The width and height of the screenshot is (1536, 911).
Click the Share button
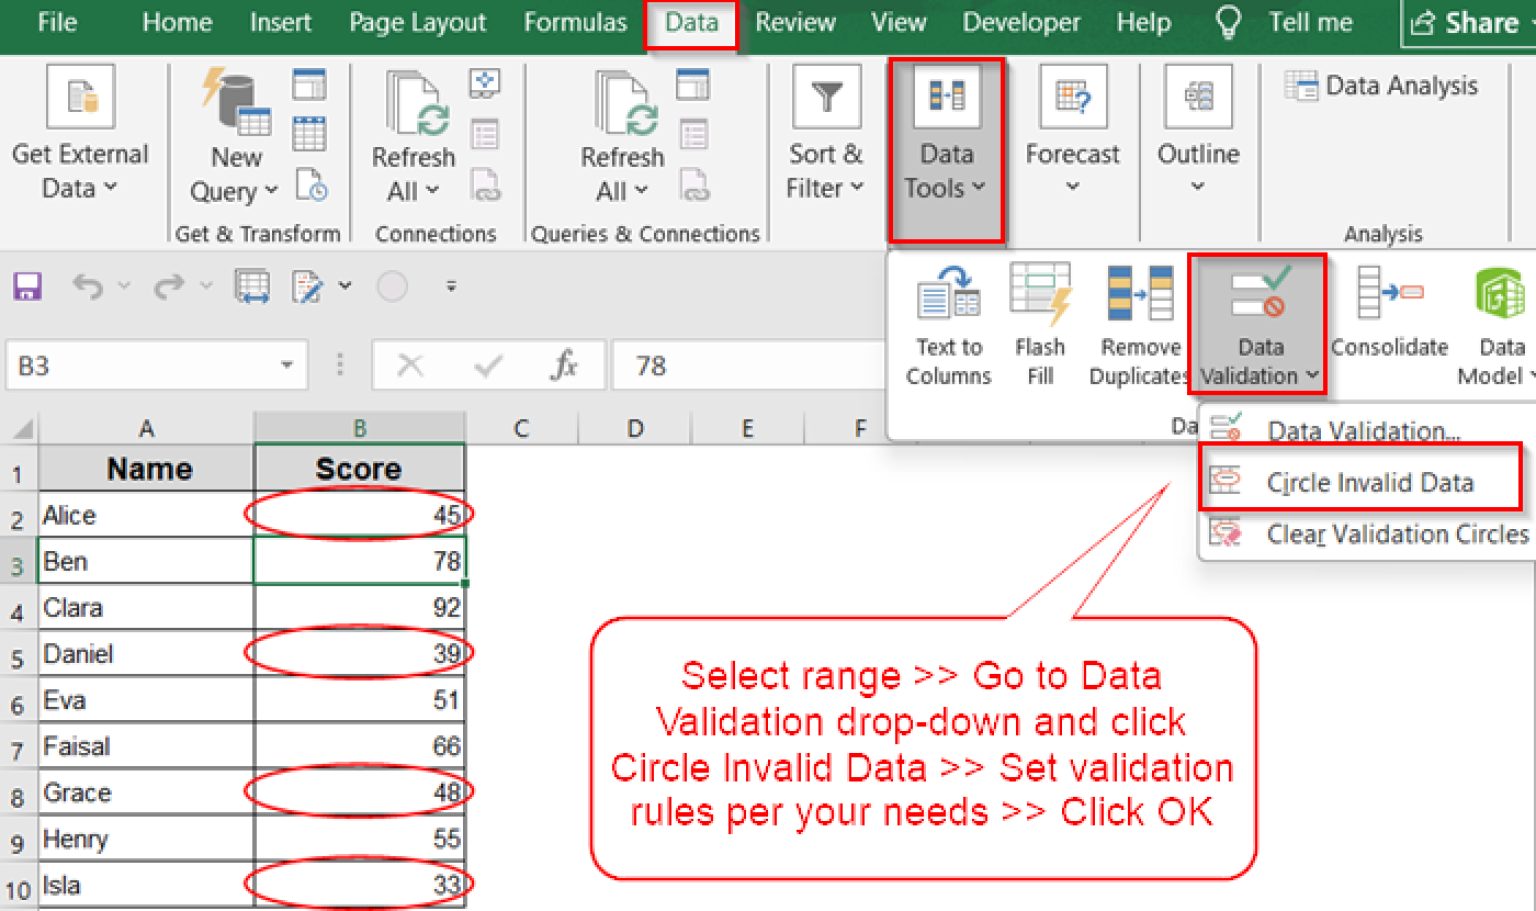(1466, 22)
